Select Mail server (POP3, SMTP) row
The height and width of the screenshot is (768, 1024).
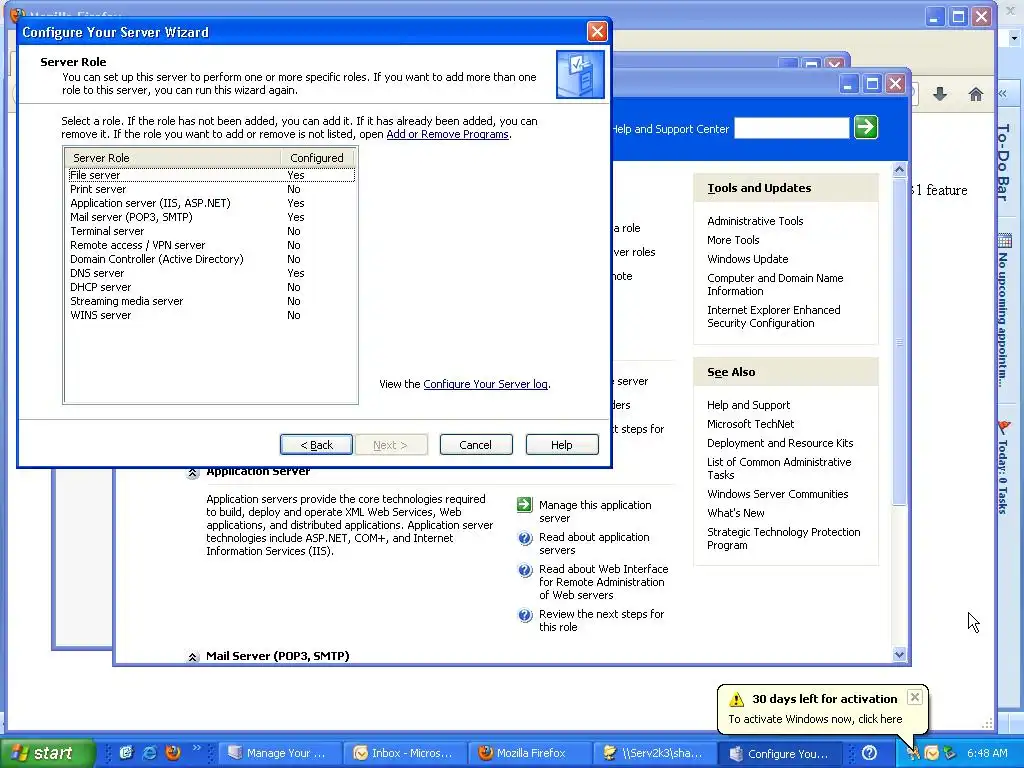[x=211, y=217]
